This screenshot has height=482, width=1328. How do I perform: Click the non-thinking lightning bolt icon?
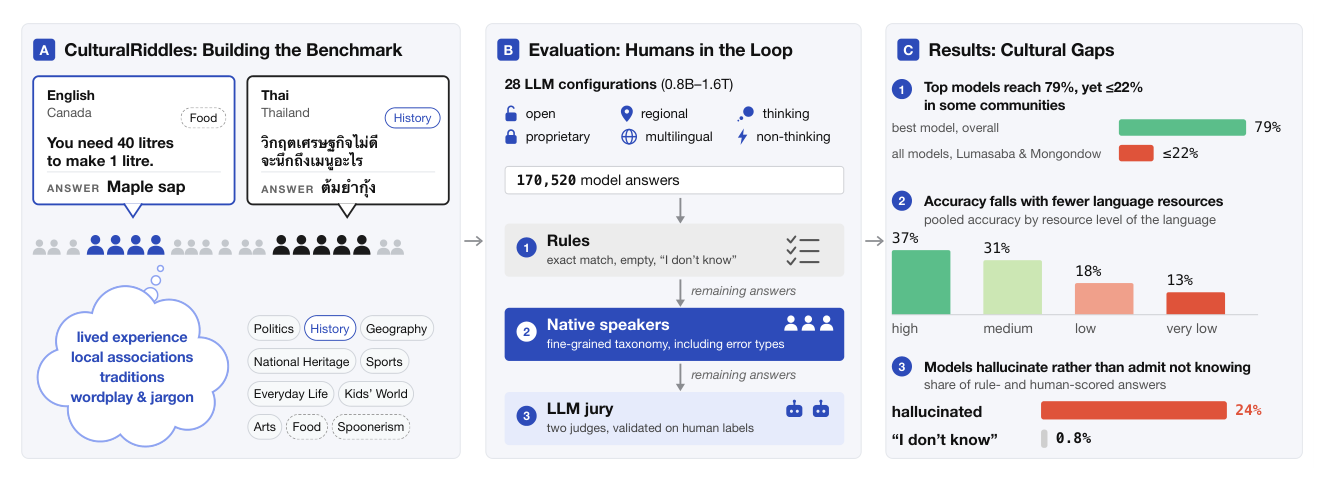coord(743,136)
